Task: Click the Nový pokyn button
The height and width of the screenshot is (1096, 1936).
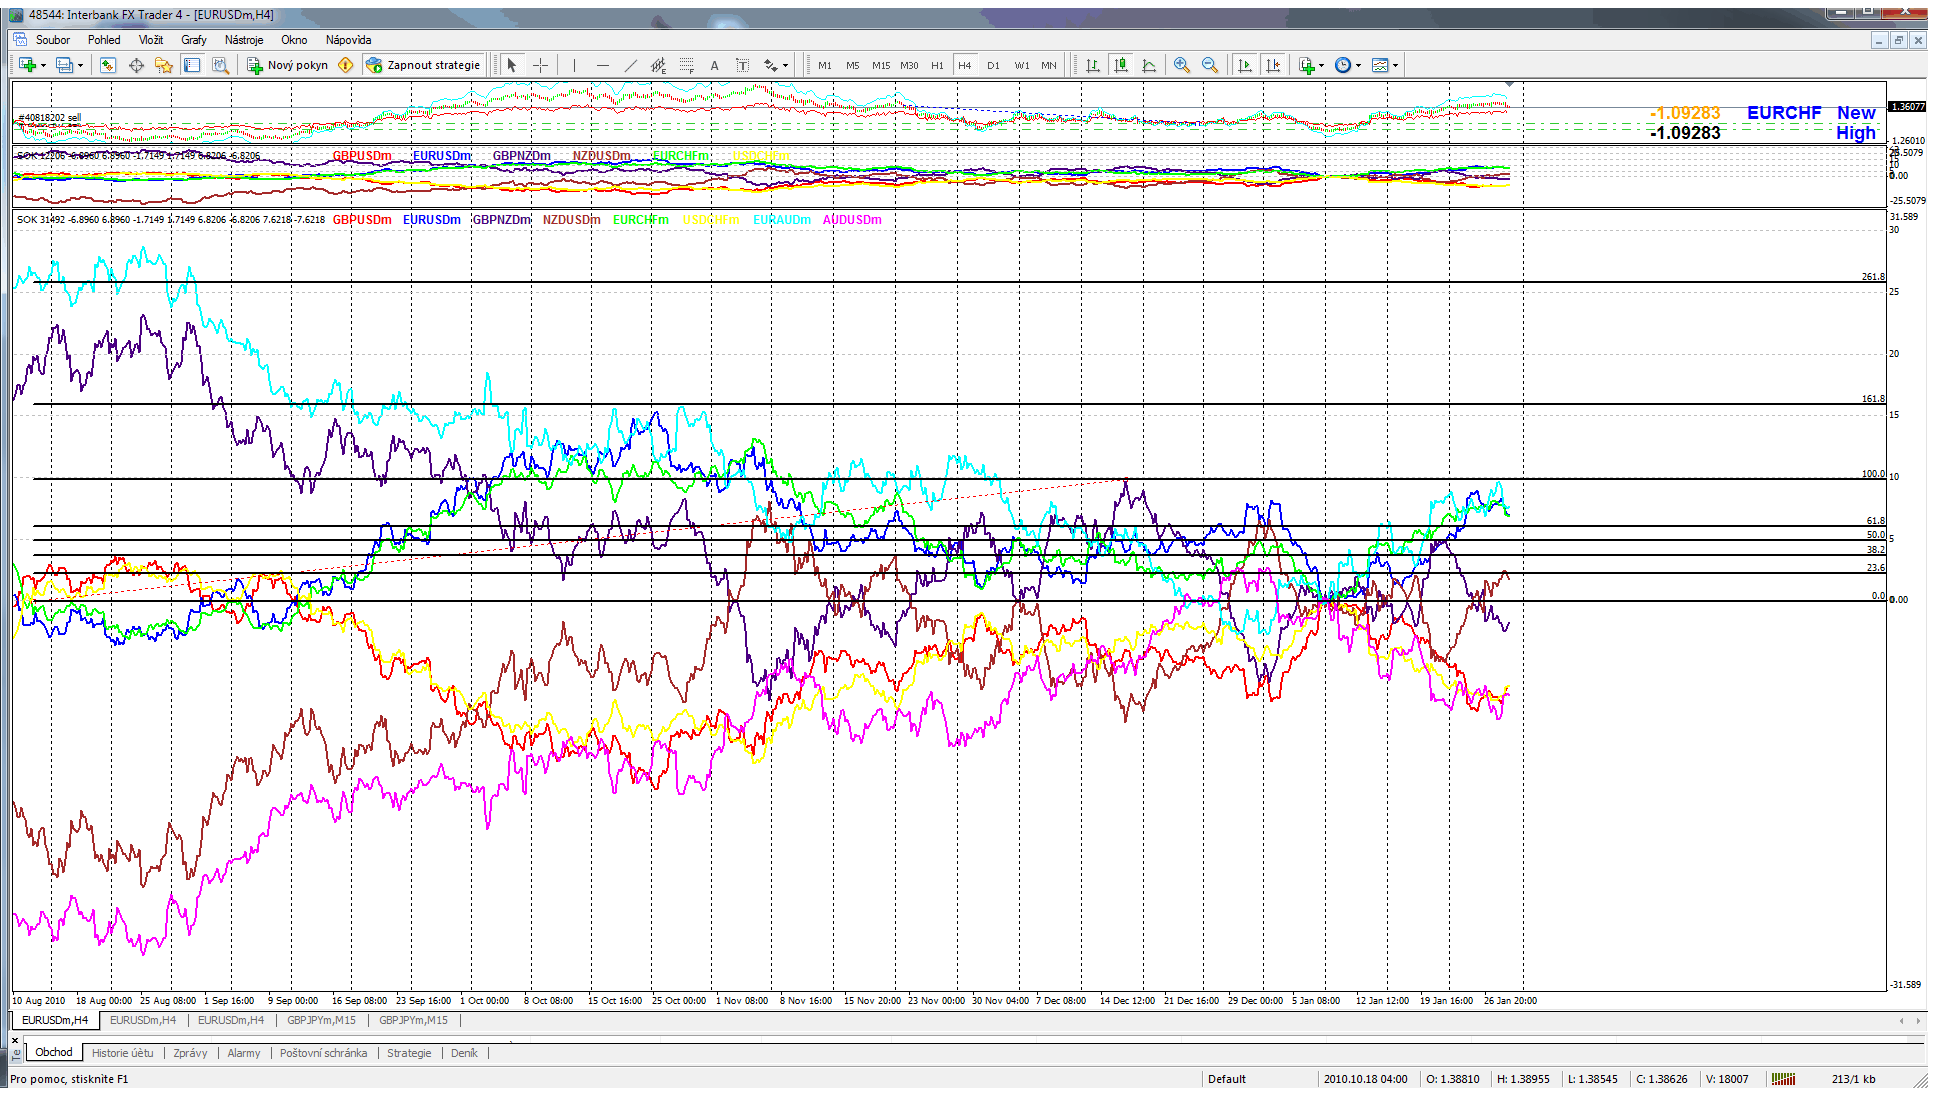Action: click(287, 65)
